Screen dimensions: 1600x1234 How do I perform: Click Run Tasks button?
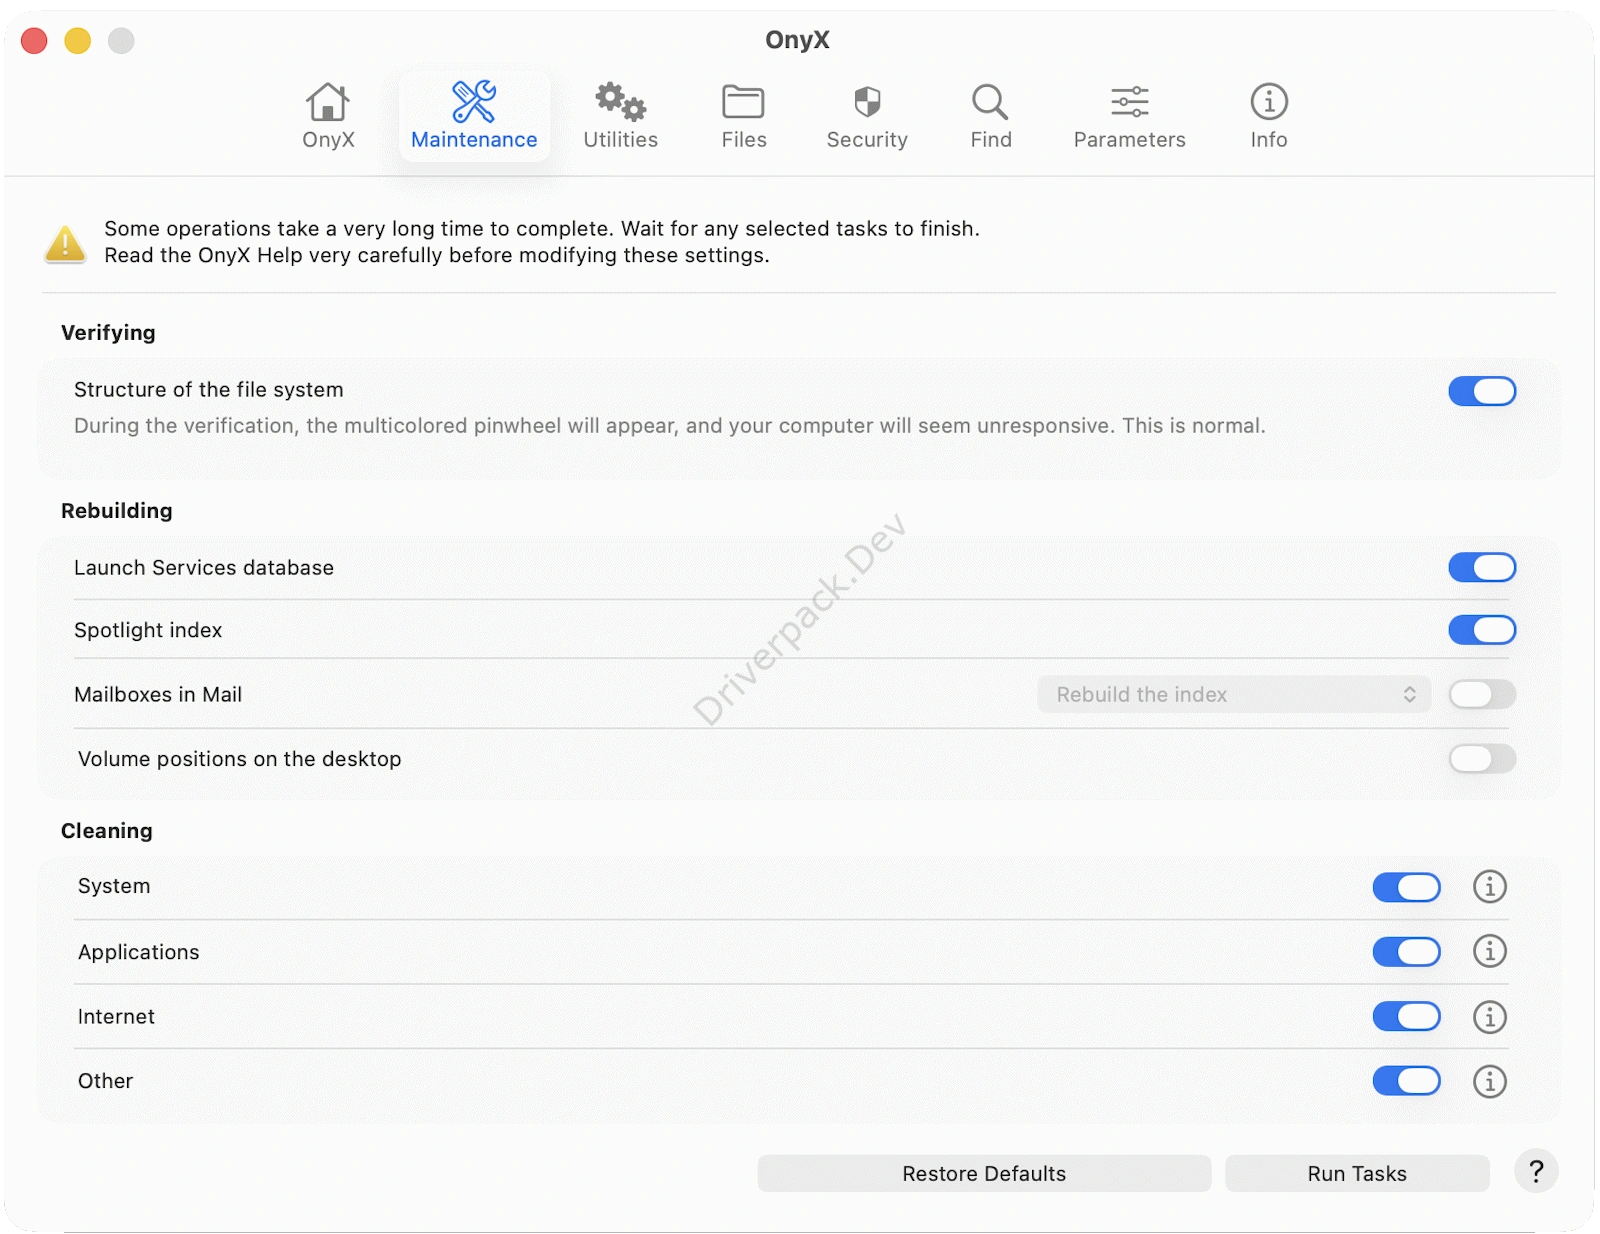coord(1357,1174)
